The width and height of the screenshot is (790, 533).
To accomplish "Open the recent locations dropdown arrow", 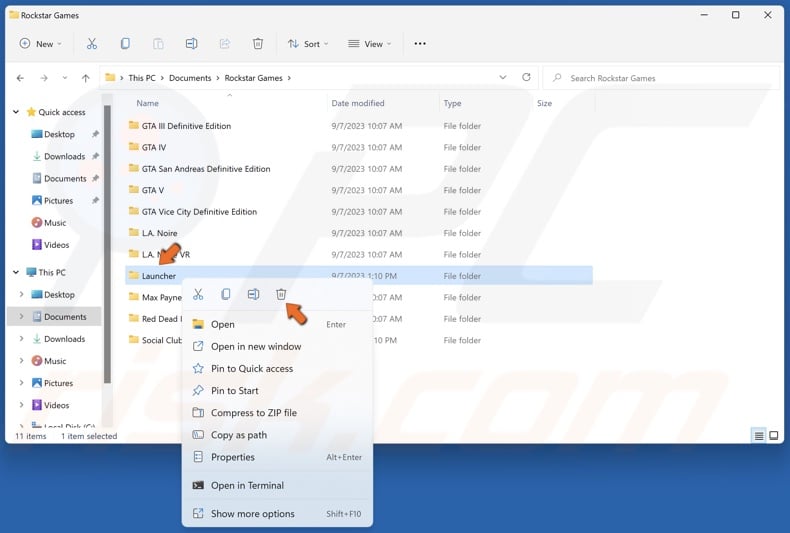I will pyautogui.click(x=64, y=78).
